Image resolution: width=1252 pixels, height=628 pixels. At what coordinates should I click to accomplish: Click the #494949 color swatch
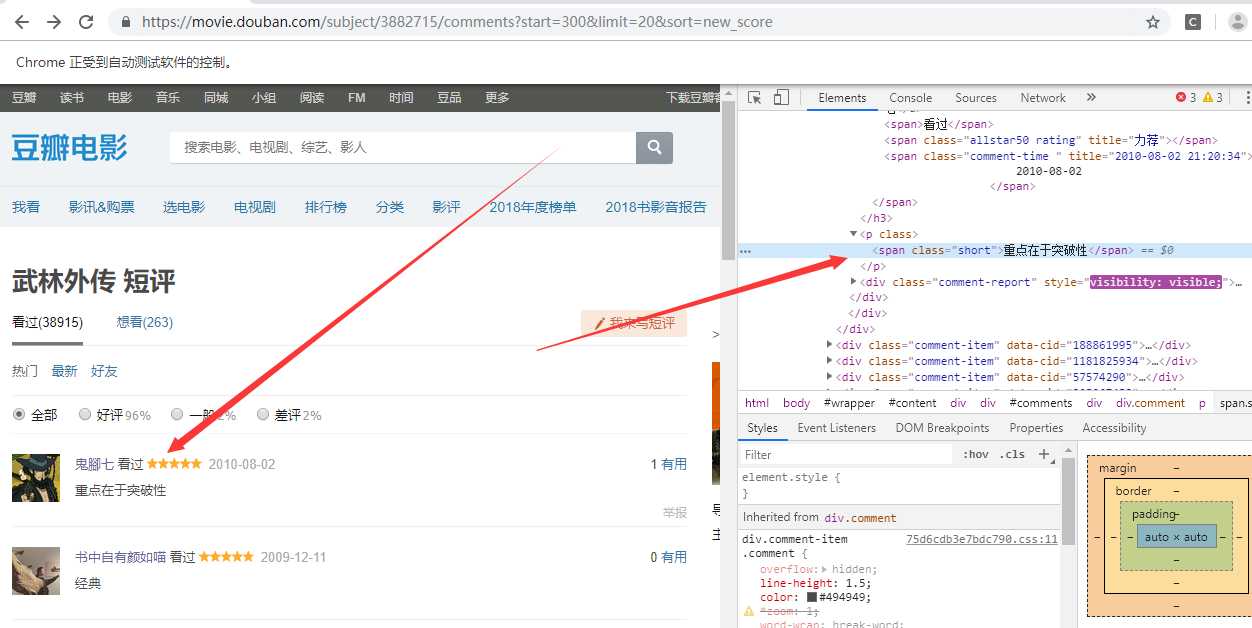click(811, 597)
